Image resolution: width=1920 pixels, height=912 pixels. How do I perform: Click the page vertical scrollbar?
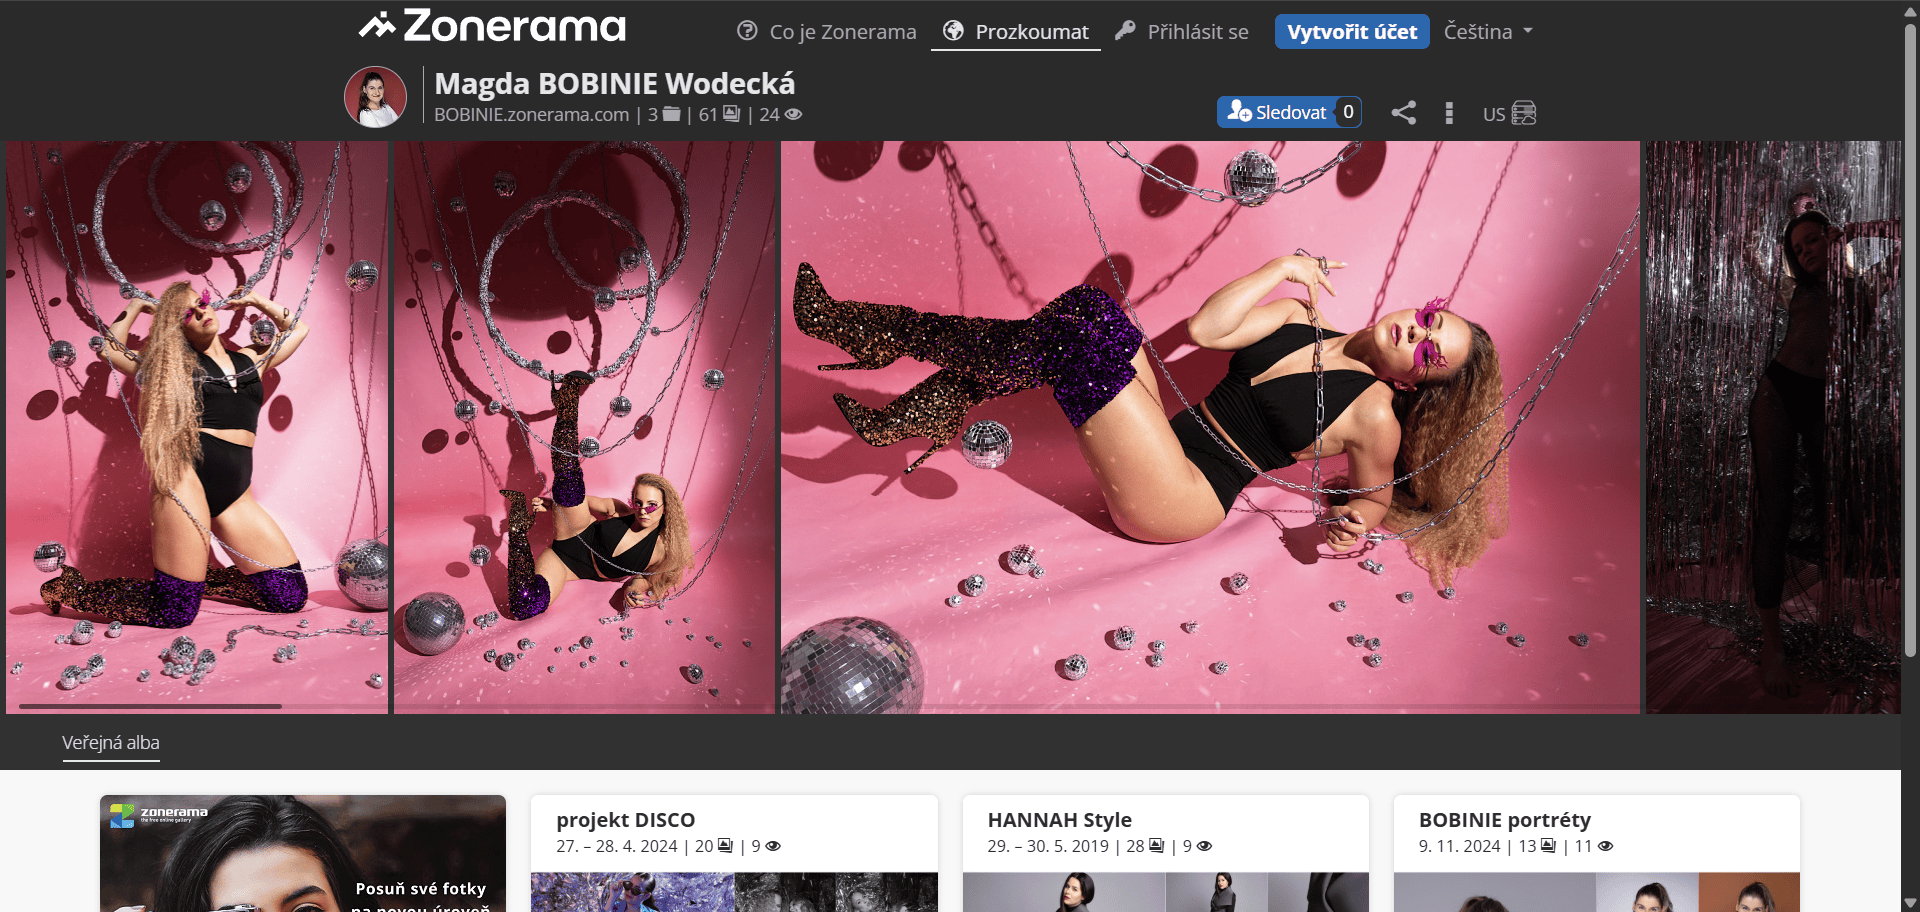click(1910, 340)
